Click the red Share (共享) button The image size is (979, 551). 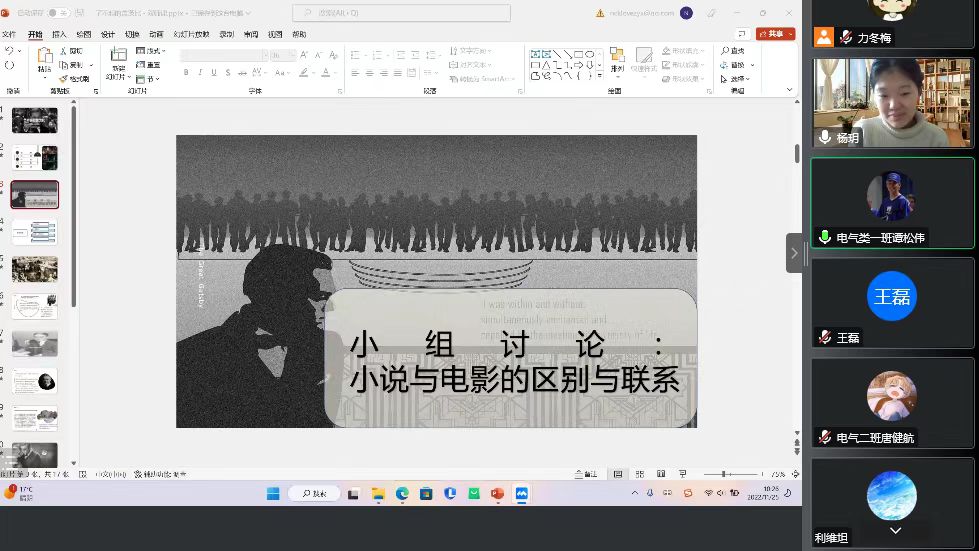pyautogui.click(x=775, y=34)
